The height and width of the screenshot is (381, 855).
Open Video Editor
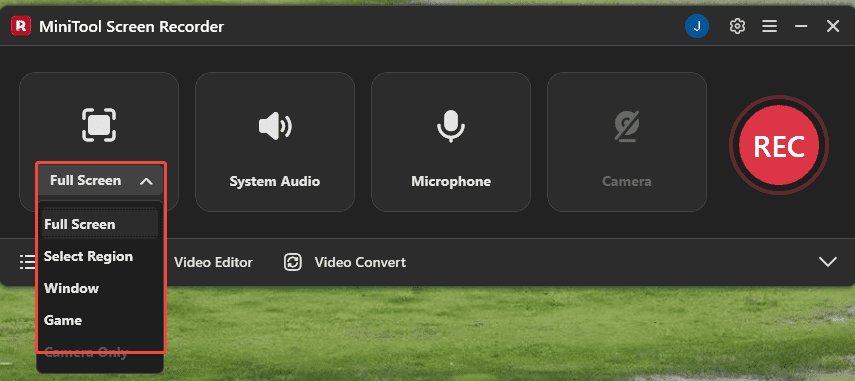click(213, 262)
